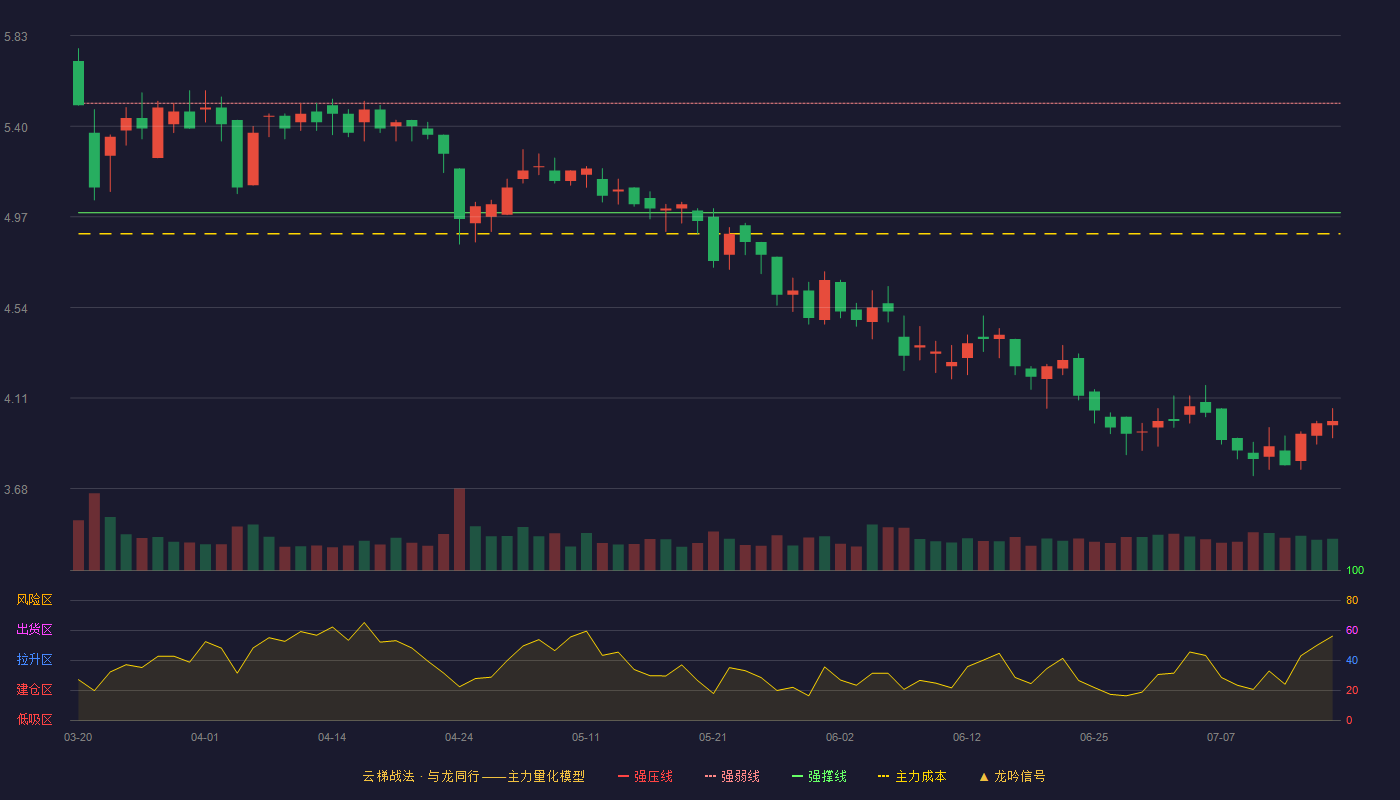
Task: Click the 06-02 date axis label
Action: [x=840, y=737]
